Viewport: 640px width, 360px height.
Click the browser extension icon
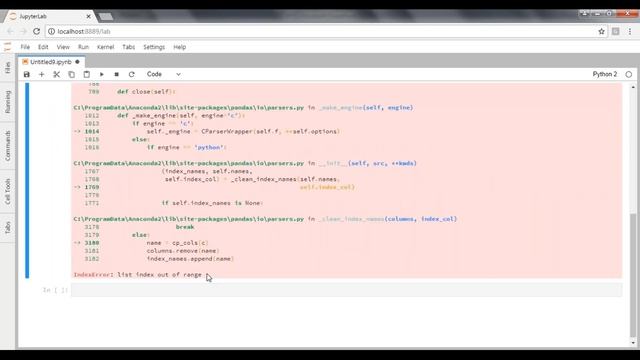point(616,31)
